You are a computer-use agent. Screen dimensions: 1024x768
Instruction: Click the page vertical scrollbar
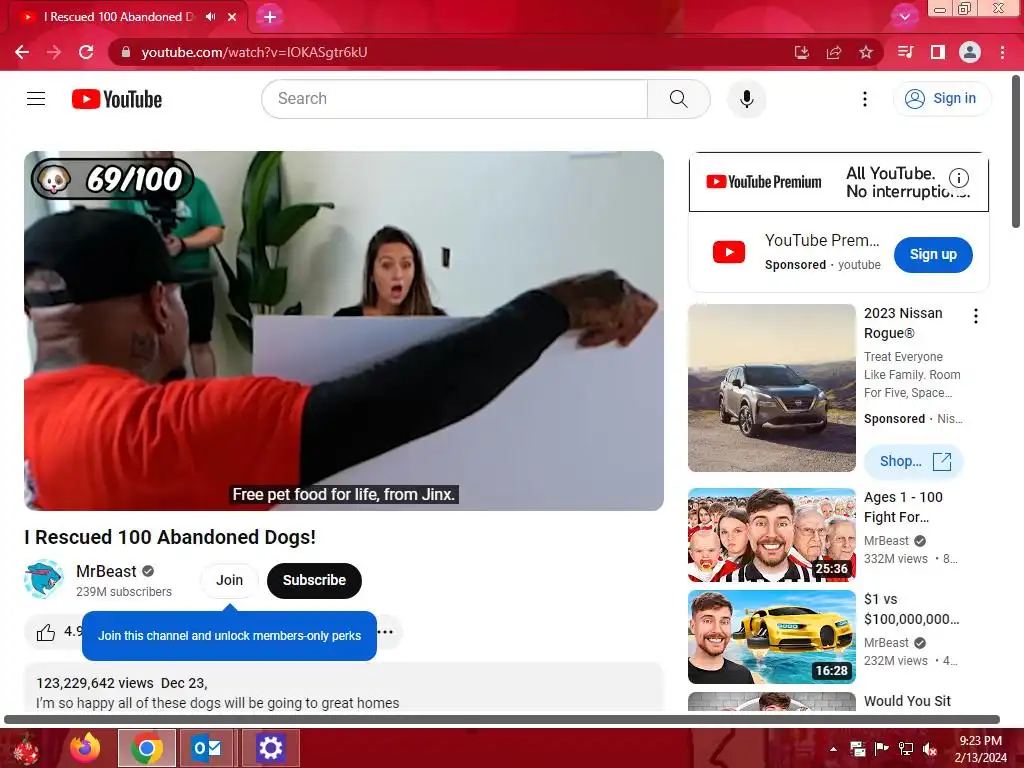(1016, 152)
